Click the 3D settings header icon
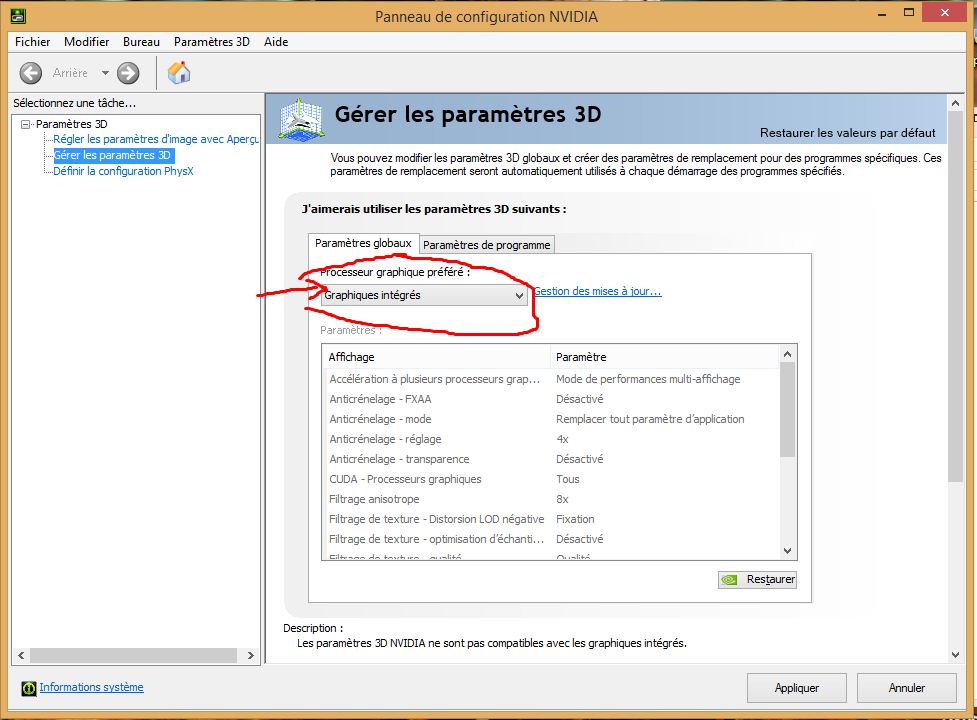Screen dimensions: 977x720 (301, 119)
